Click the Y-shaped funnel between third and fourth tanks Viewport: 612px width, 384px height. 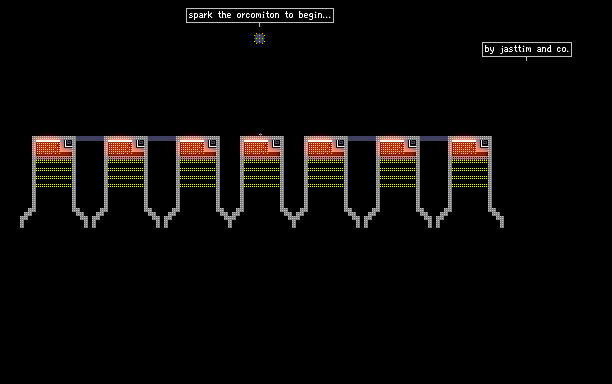tap(230, 218)
